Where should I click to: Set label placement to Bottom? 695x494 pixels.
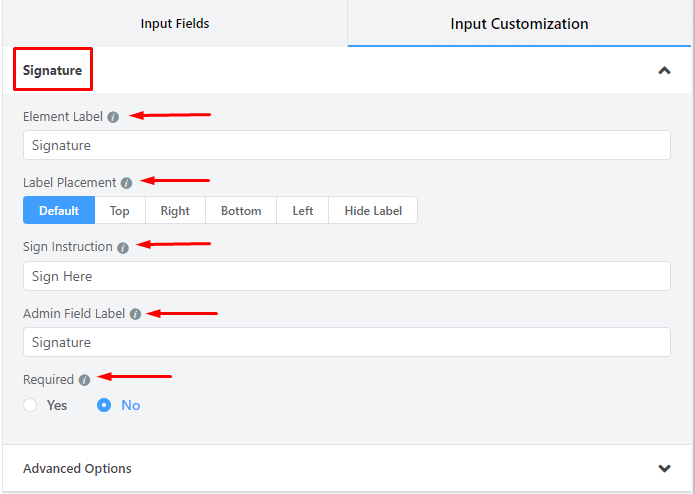(x=241, y=210)
